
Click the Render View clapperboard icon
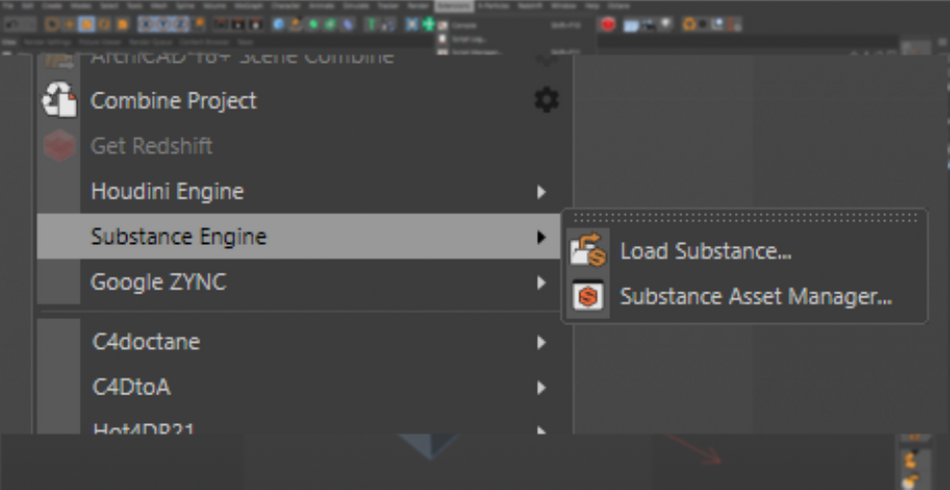[221, 24]
